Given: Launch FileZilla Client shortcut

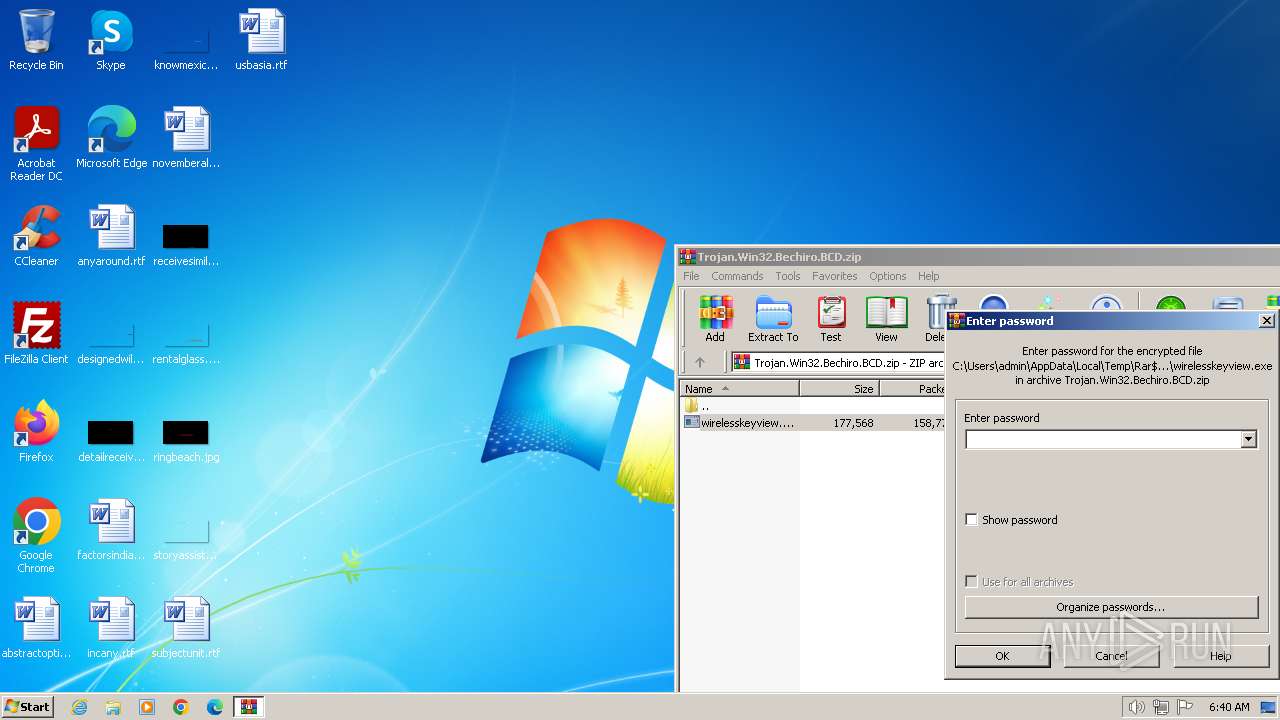Looking at the screenshot, I should [36, 333].
